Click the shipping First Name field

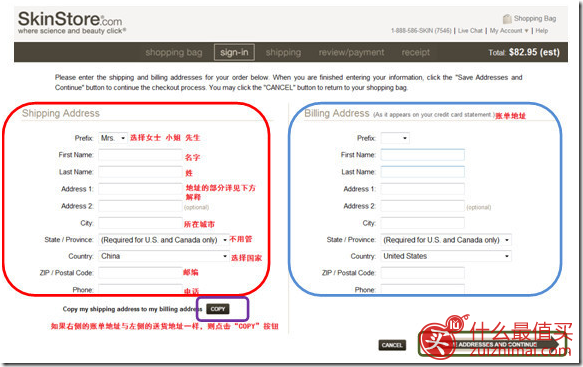click(x=140, y=155)
